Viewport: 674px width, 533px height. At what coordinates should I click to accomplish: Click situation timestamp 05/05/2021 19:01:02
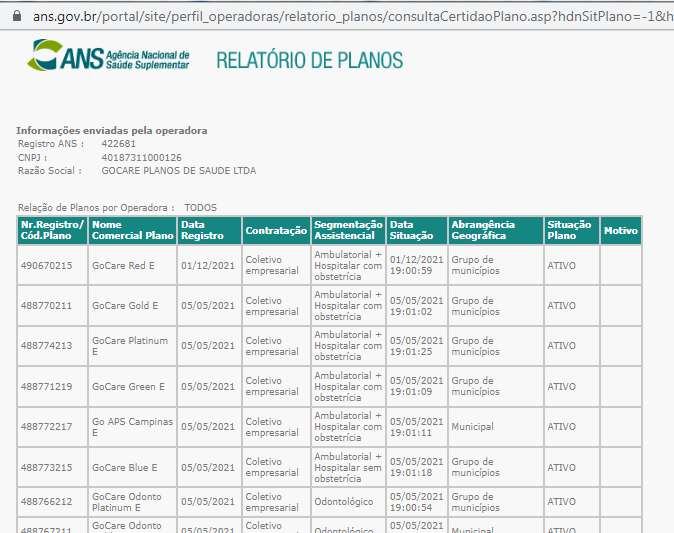pos(416,306)
